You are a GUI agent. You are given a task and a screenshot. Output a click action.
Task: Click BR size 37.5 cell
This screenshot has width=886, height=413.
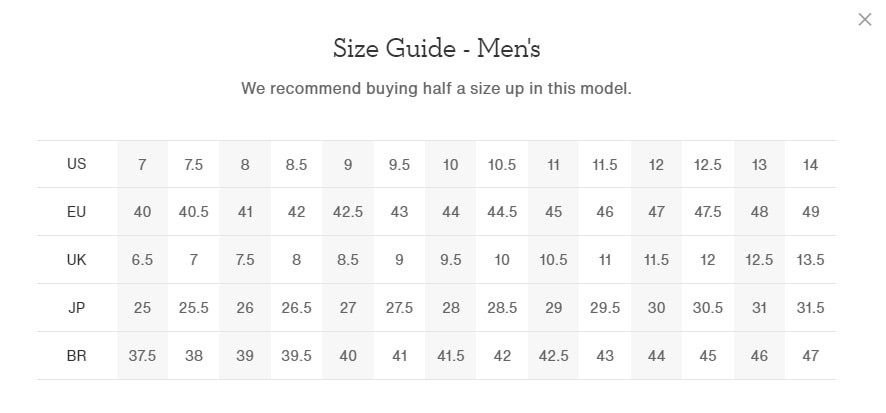pyautogui.click(x=142, y=356)
